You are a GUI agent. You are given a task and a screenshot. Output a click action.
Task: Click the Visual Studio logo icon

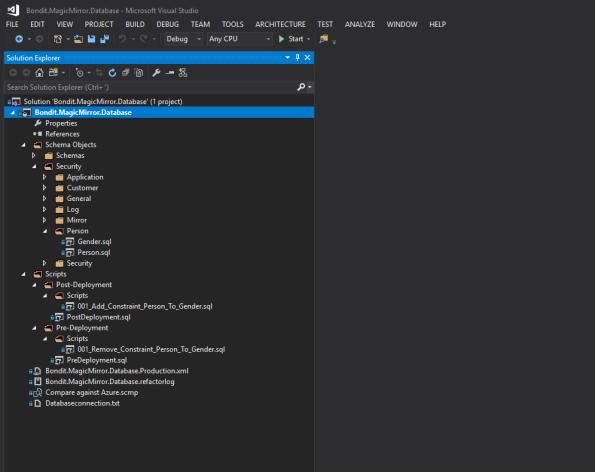coord(14,10)
